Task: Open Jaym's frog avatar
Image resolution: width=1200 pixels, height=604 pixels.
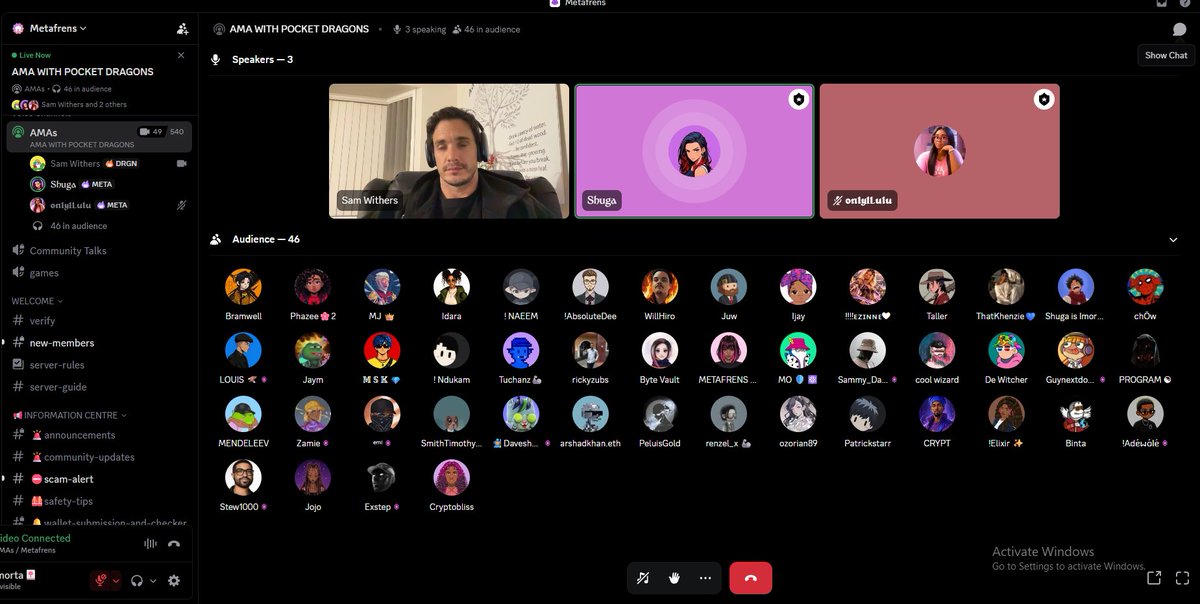Action: coord(313,350)
